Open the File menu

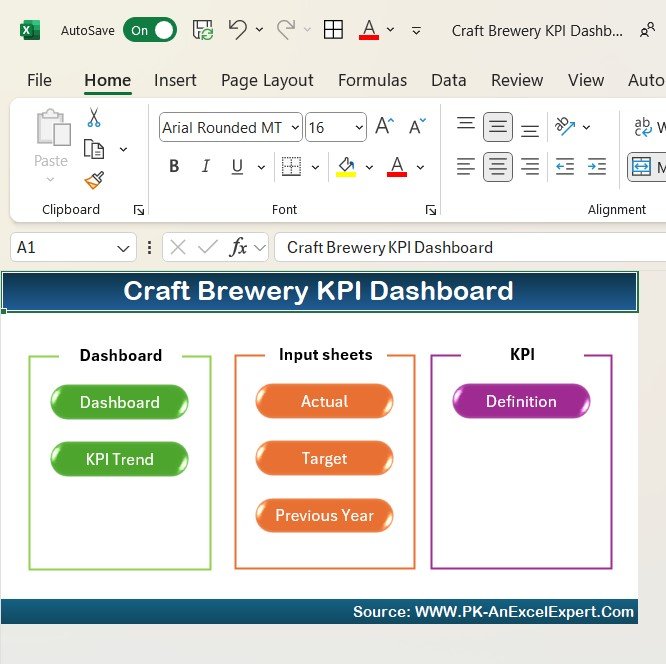point(39,80)
